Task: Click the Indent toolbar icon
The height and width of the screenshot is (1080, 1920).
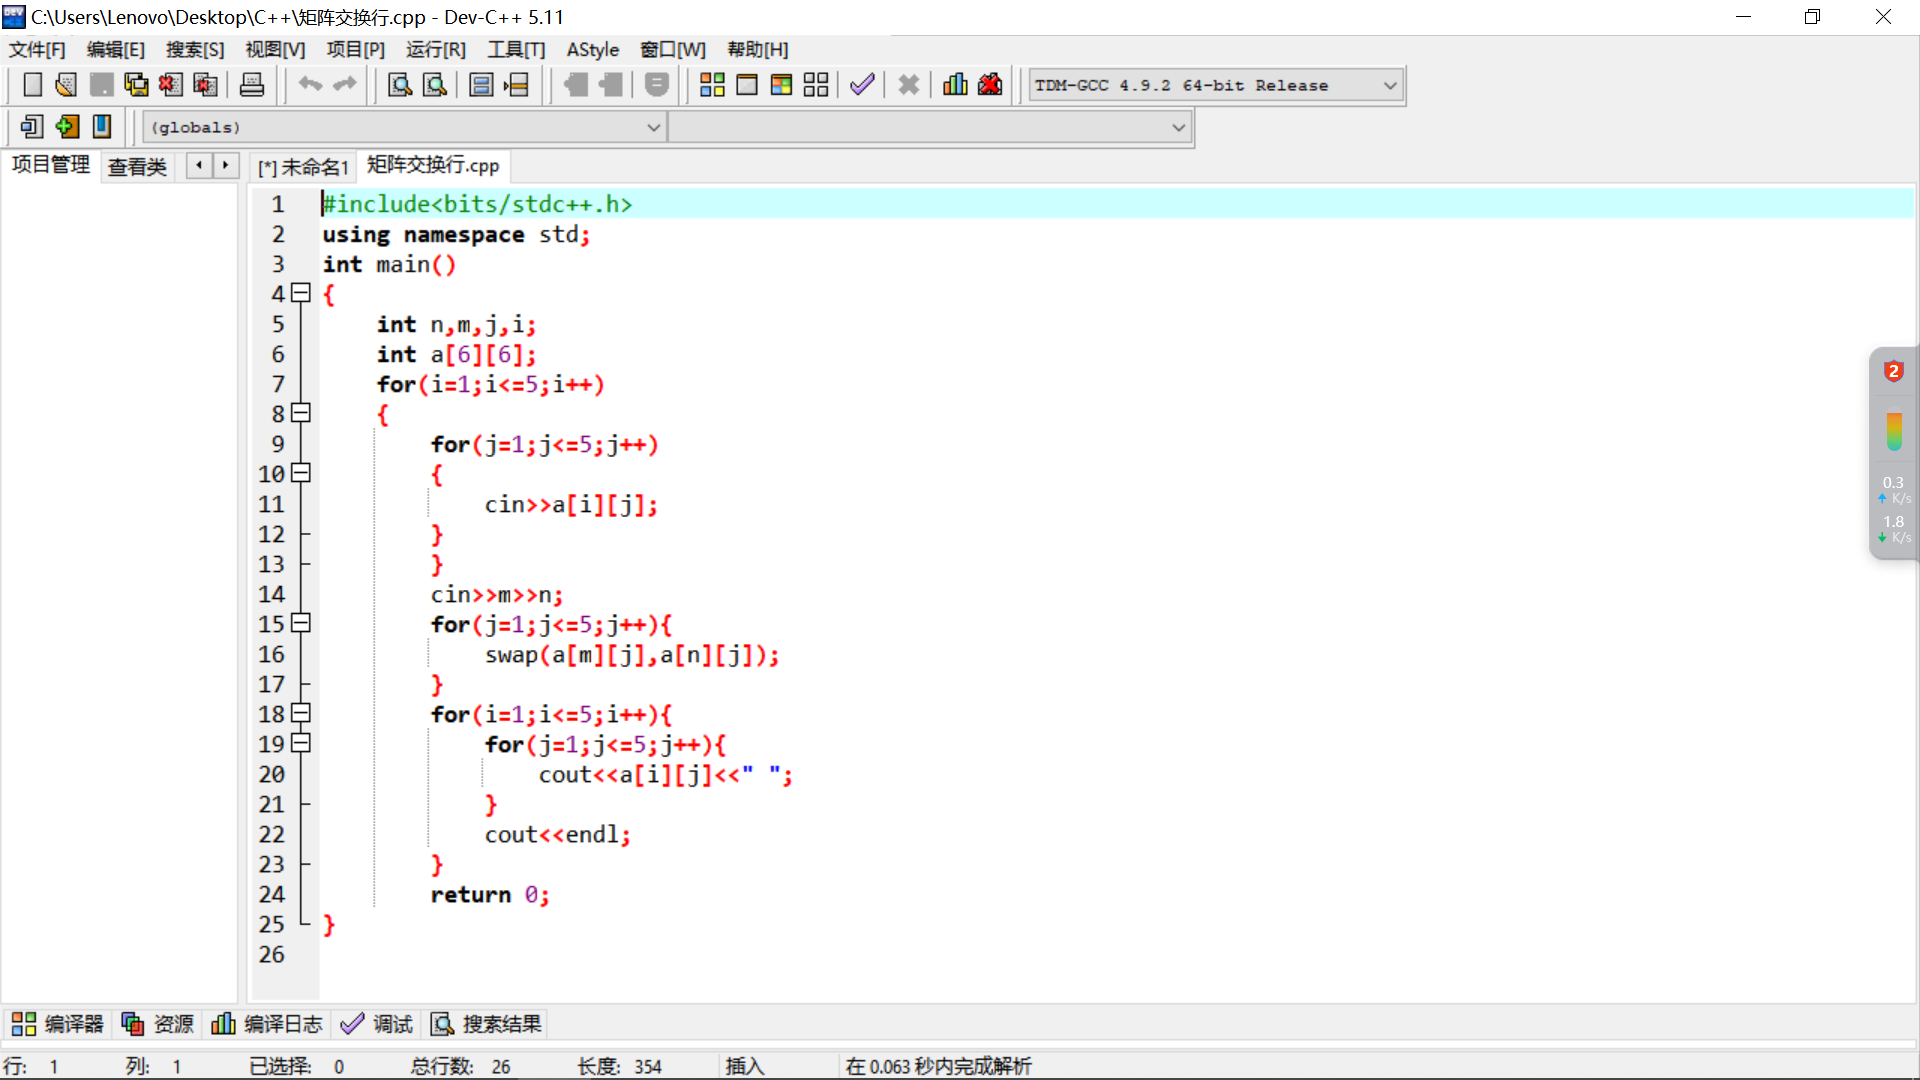Action: tap(576, 85)
